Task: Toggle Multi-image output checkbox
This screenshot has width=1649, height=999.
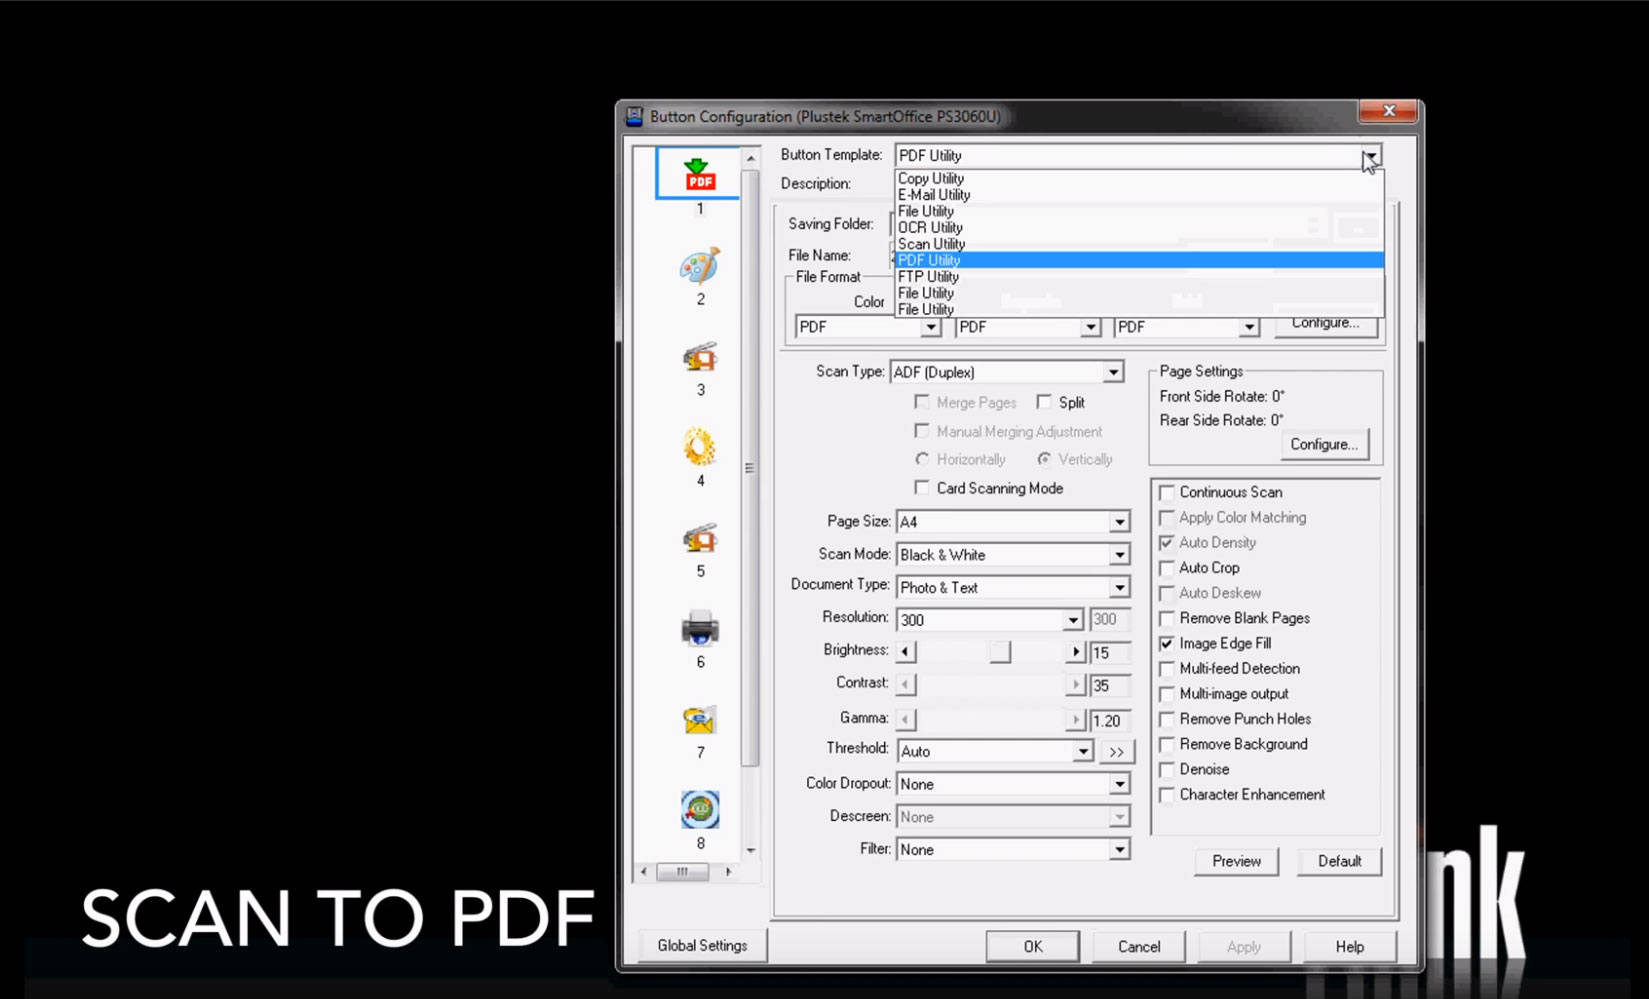Action: (1166, 694)
